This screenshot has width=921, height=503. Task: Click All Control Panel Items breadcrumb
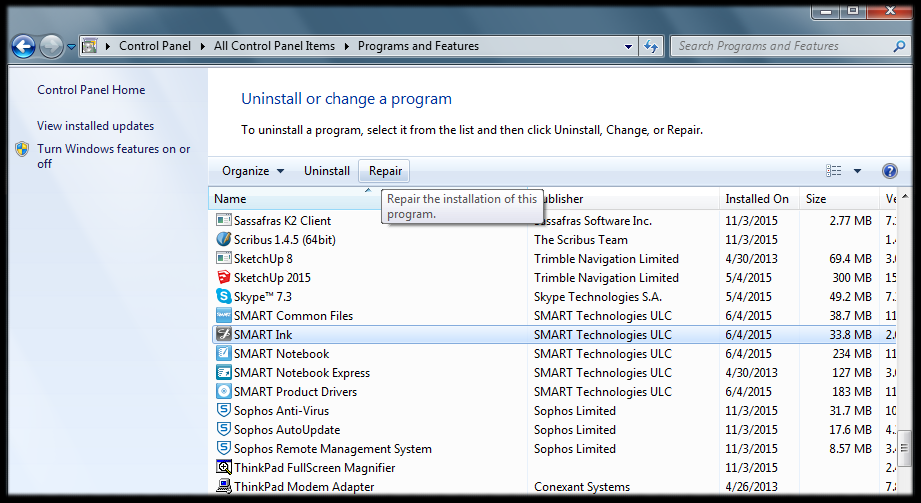[275, 46]
